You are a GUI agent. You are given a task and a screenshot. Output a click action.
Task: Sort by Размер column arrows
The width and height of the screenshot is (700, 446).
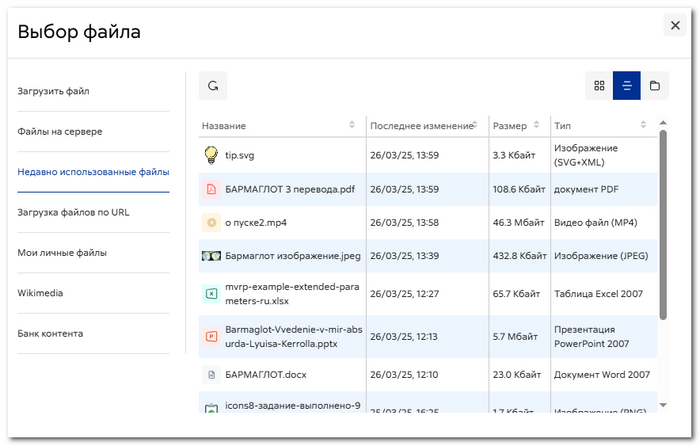pyautogui.click(x=536, y=125)
